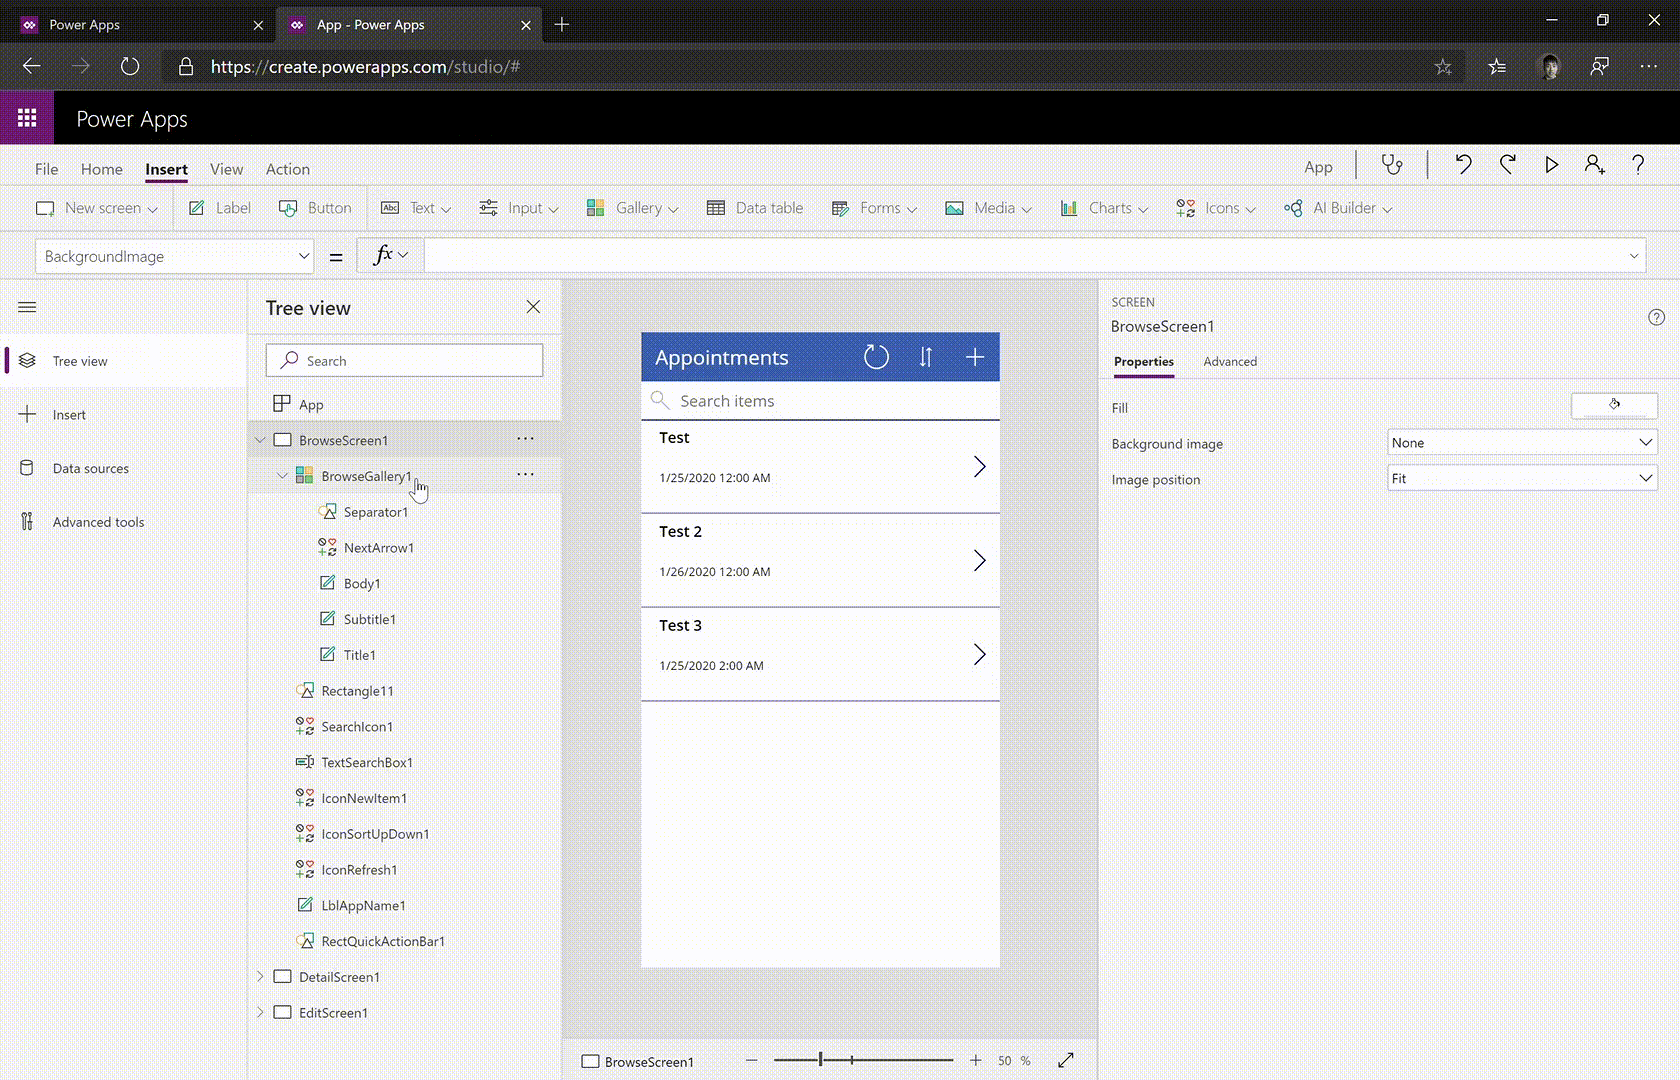Image resolution: width=1680 pixels, height=1080 pixels.
Task: Open the Text controls dropdown
Action: 416,208
